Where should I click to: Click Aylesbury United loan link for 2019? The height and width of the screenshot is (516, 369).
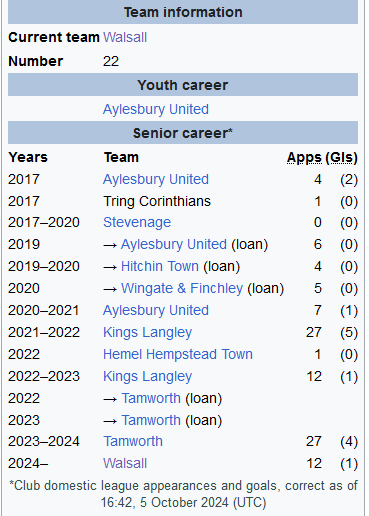174,244
